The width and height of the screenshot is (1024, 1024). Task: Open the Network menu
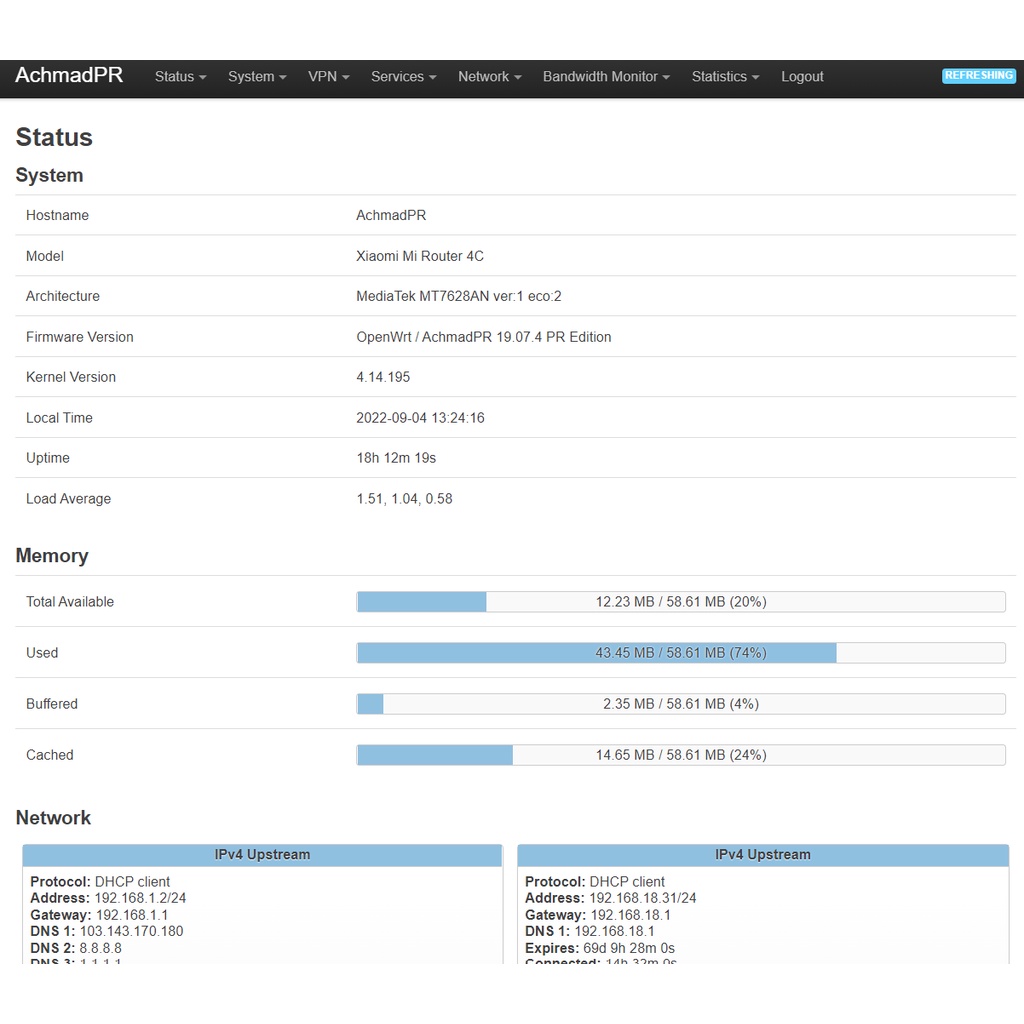pos(489,77)
